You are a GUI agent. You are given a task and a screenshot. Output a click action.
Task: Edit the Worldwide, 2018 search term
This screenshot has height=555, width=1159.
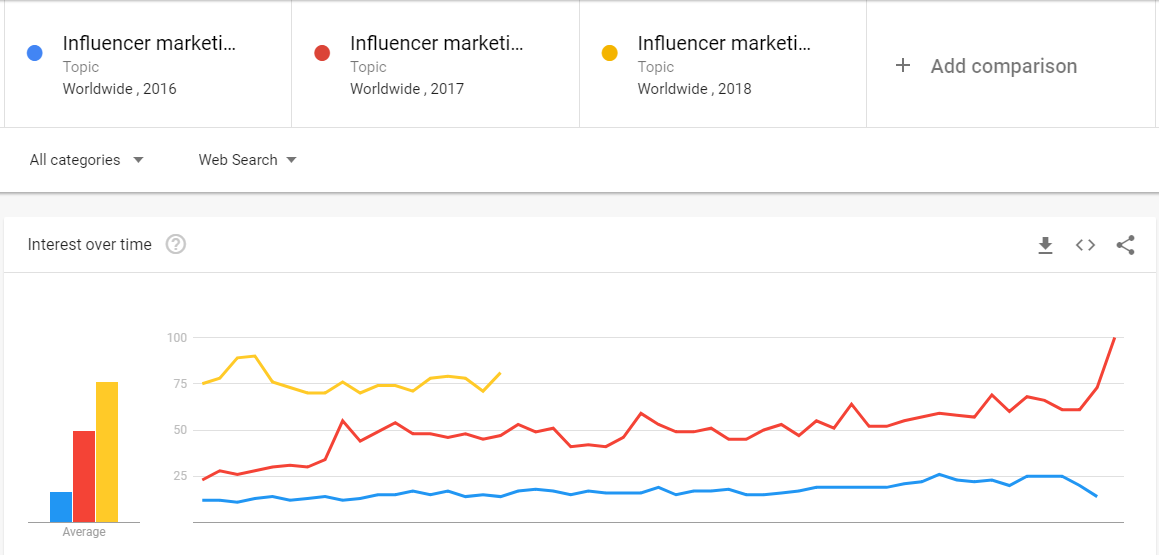pos(724,44)
